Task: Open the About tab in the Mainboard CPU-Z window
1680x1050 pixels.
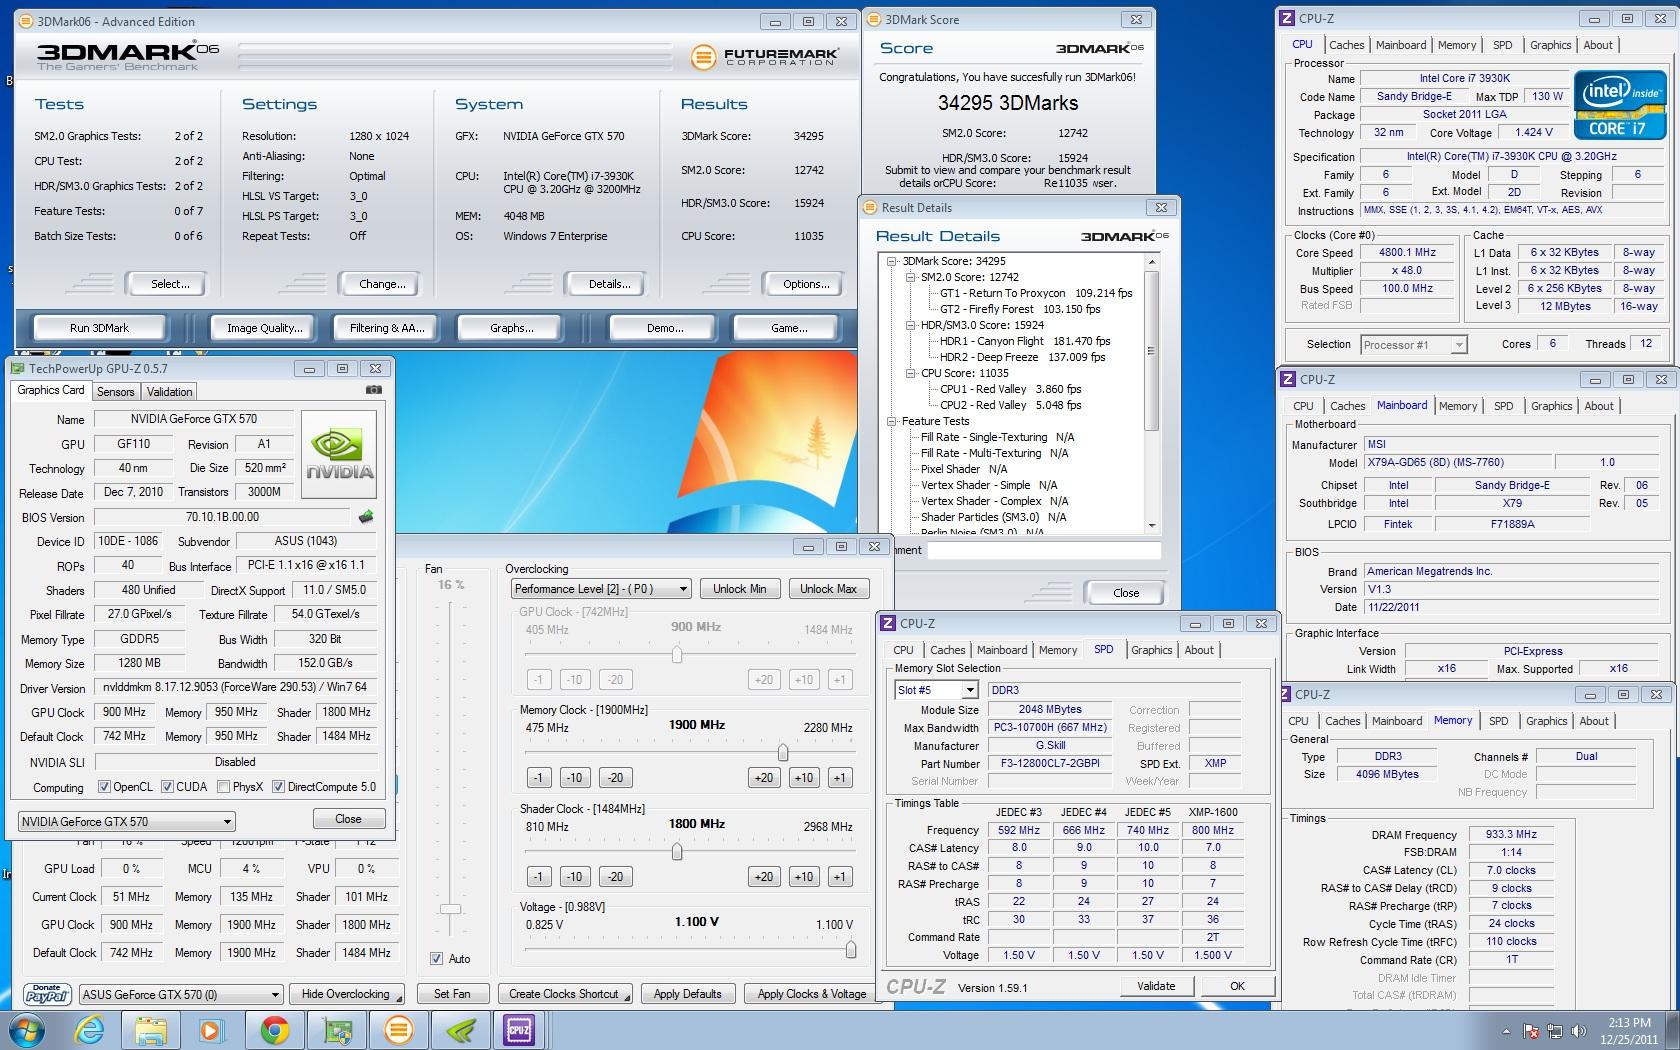Action: click(x=1599, y=406)
